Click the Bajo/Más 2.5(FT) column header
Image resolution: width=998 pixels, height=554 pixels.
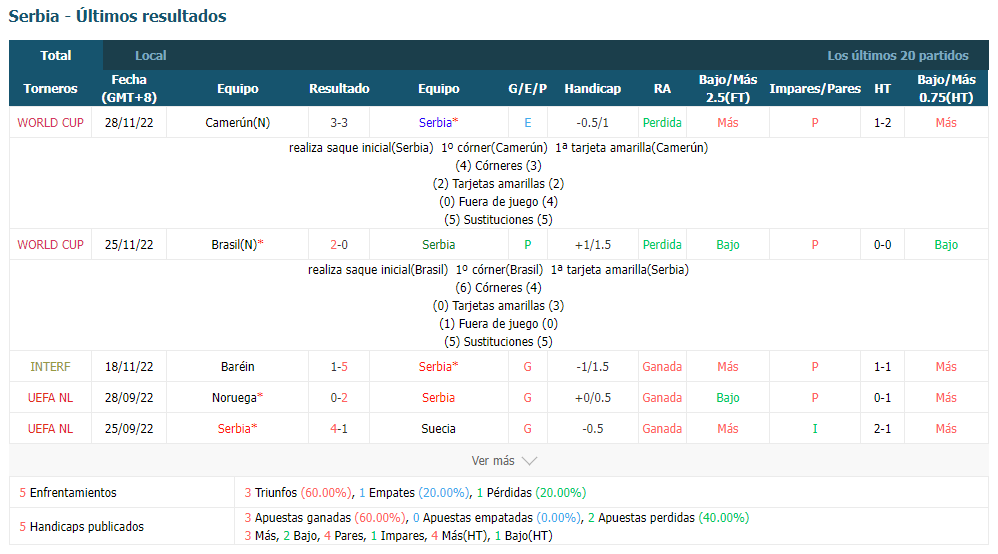coord(727,89)
